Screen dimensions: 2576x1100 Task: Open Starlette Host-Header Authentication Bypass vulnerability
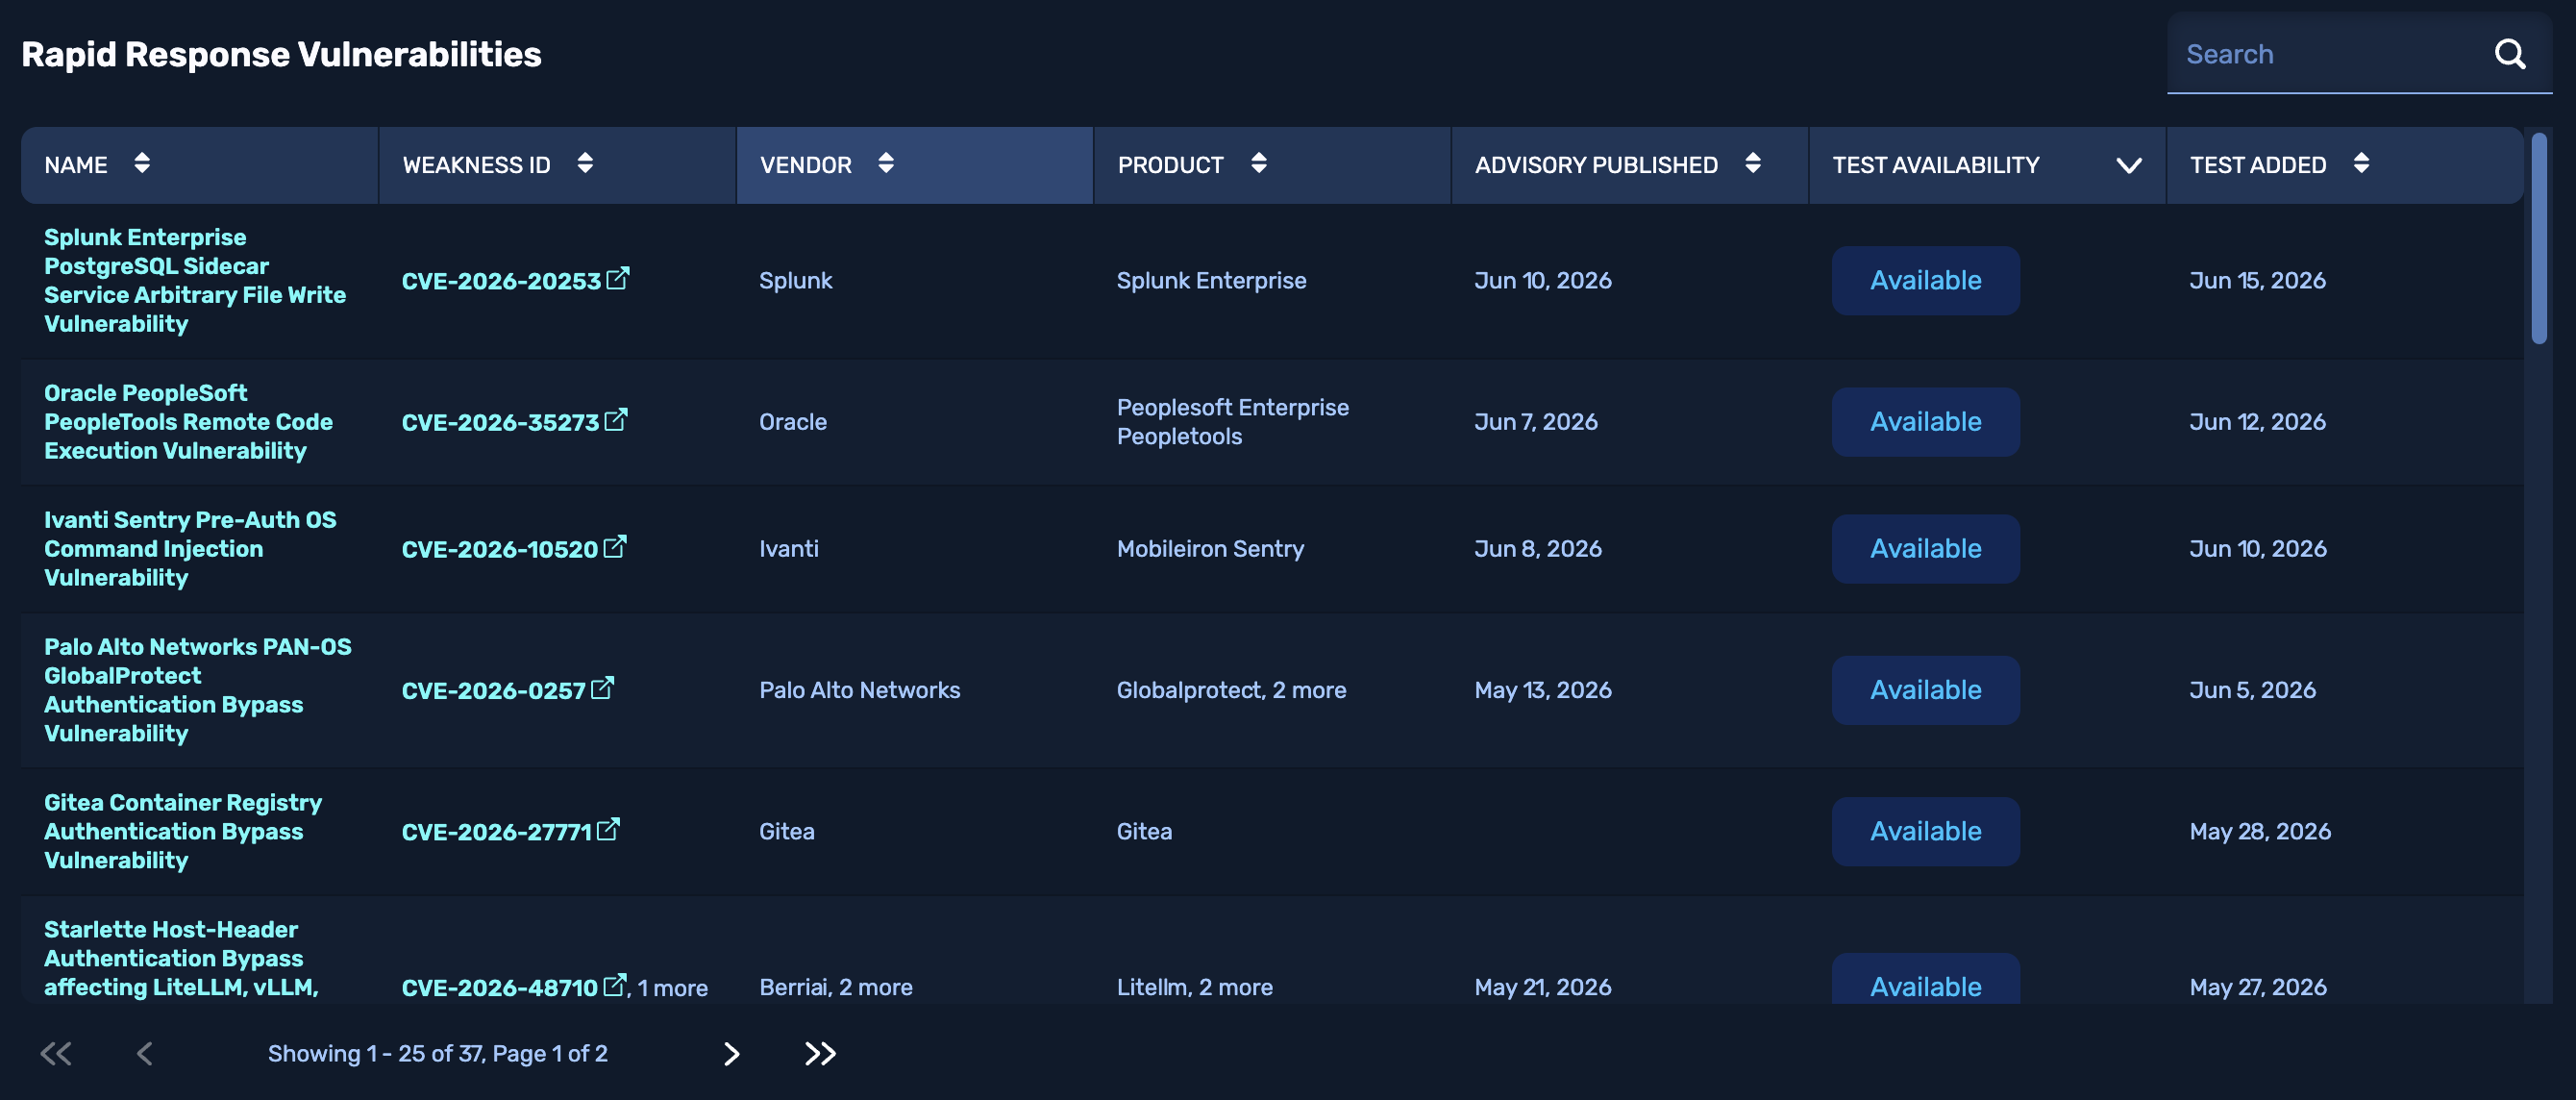point(181,958)
